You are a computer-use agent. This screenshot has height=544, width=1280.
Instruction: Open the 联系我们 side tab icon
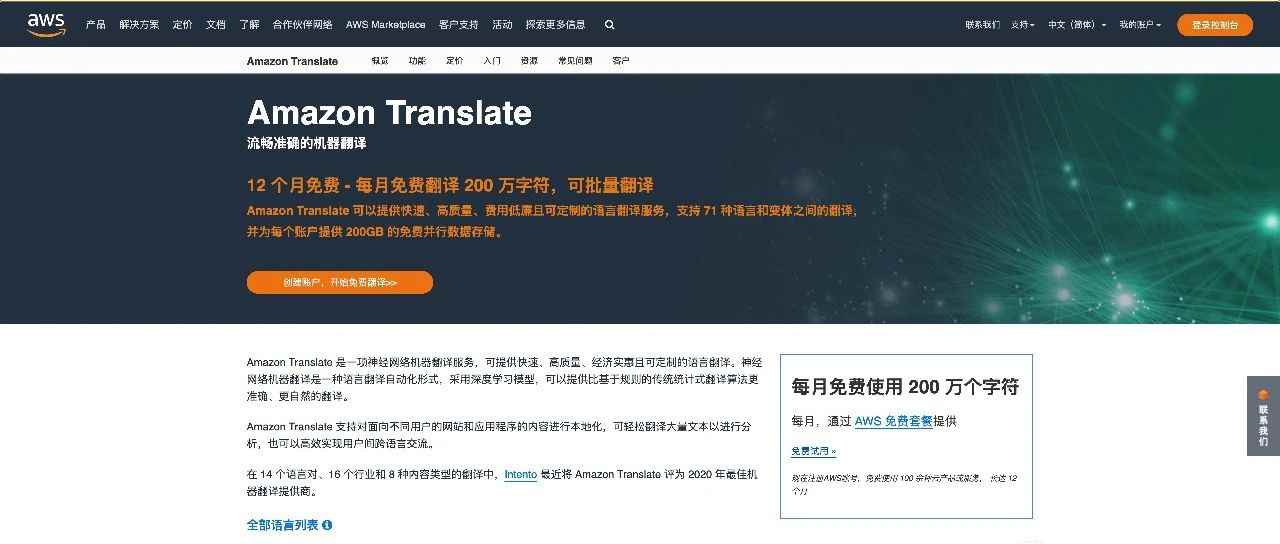pyautogui.click(x=1263, y=394)
